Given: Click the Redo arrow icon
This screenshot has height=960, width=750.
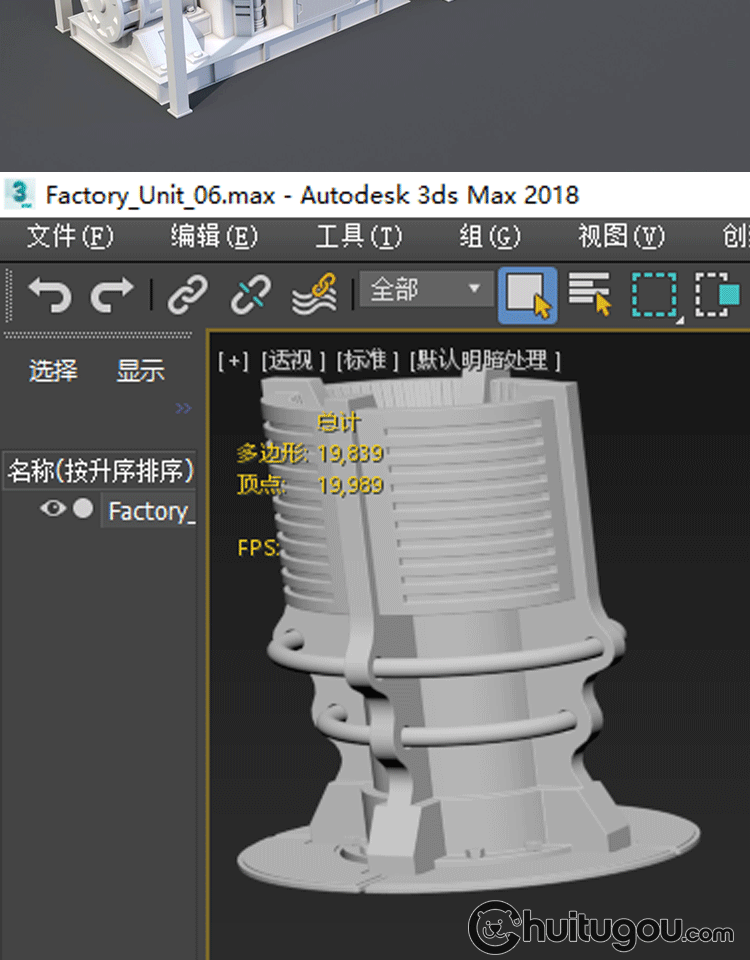Looking at the screenshot, I should [112, 295].
